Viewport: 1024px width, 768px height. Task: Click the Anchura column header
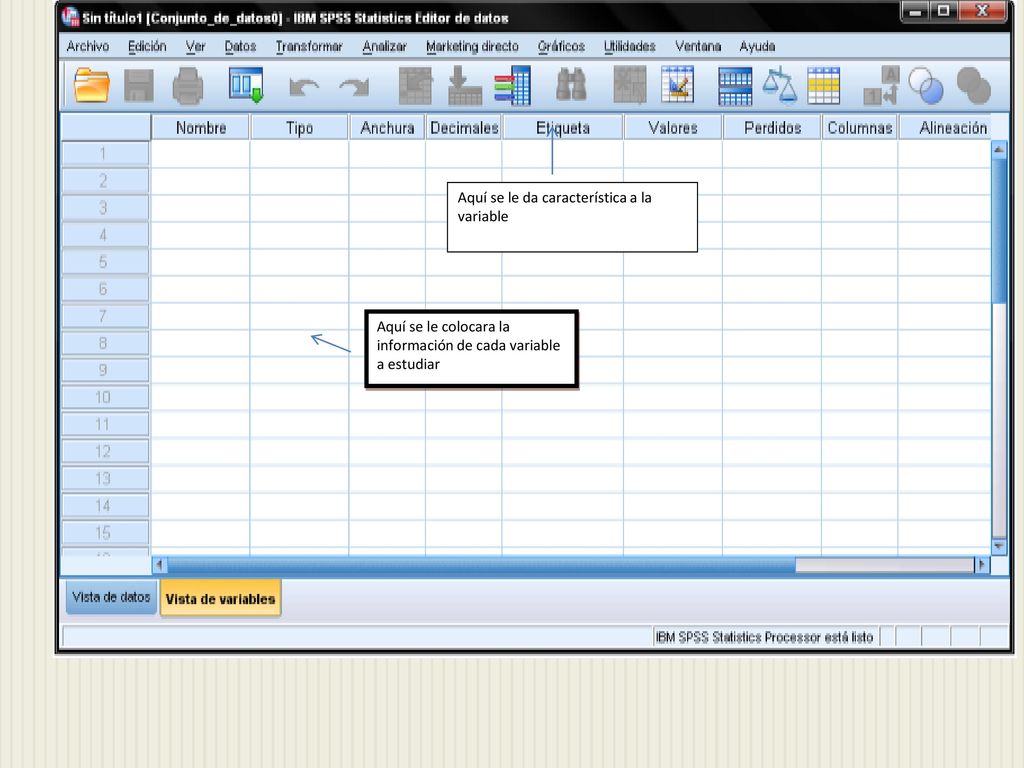387,128
